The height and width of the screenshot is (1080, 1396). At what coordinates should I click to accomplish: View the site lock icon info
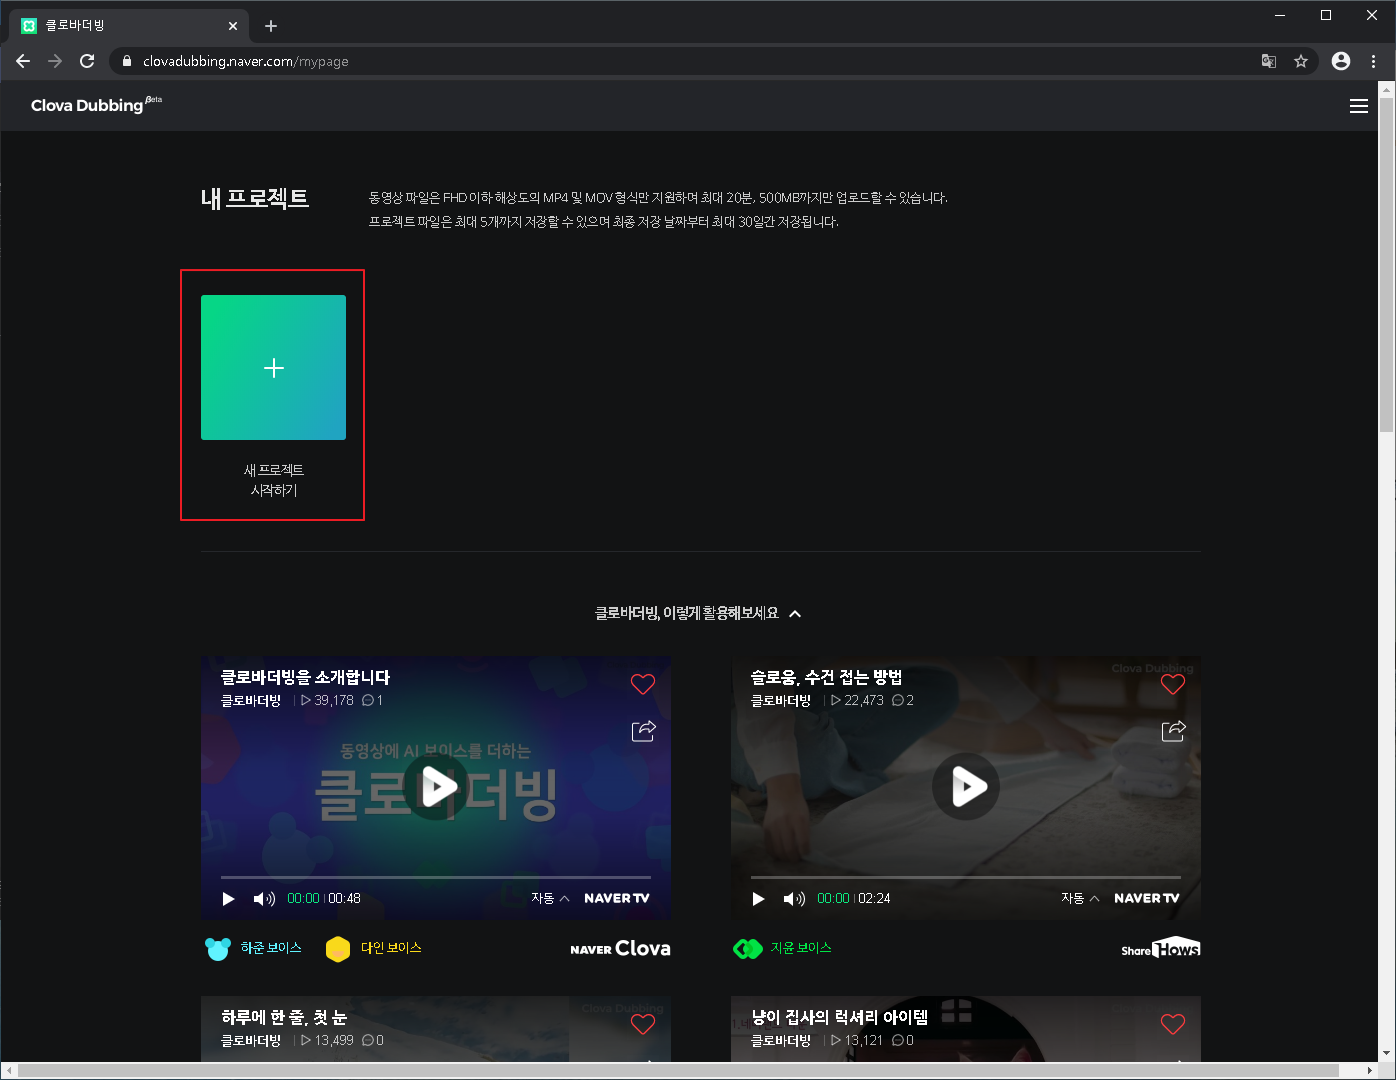126,61
